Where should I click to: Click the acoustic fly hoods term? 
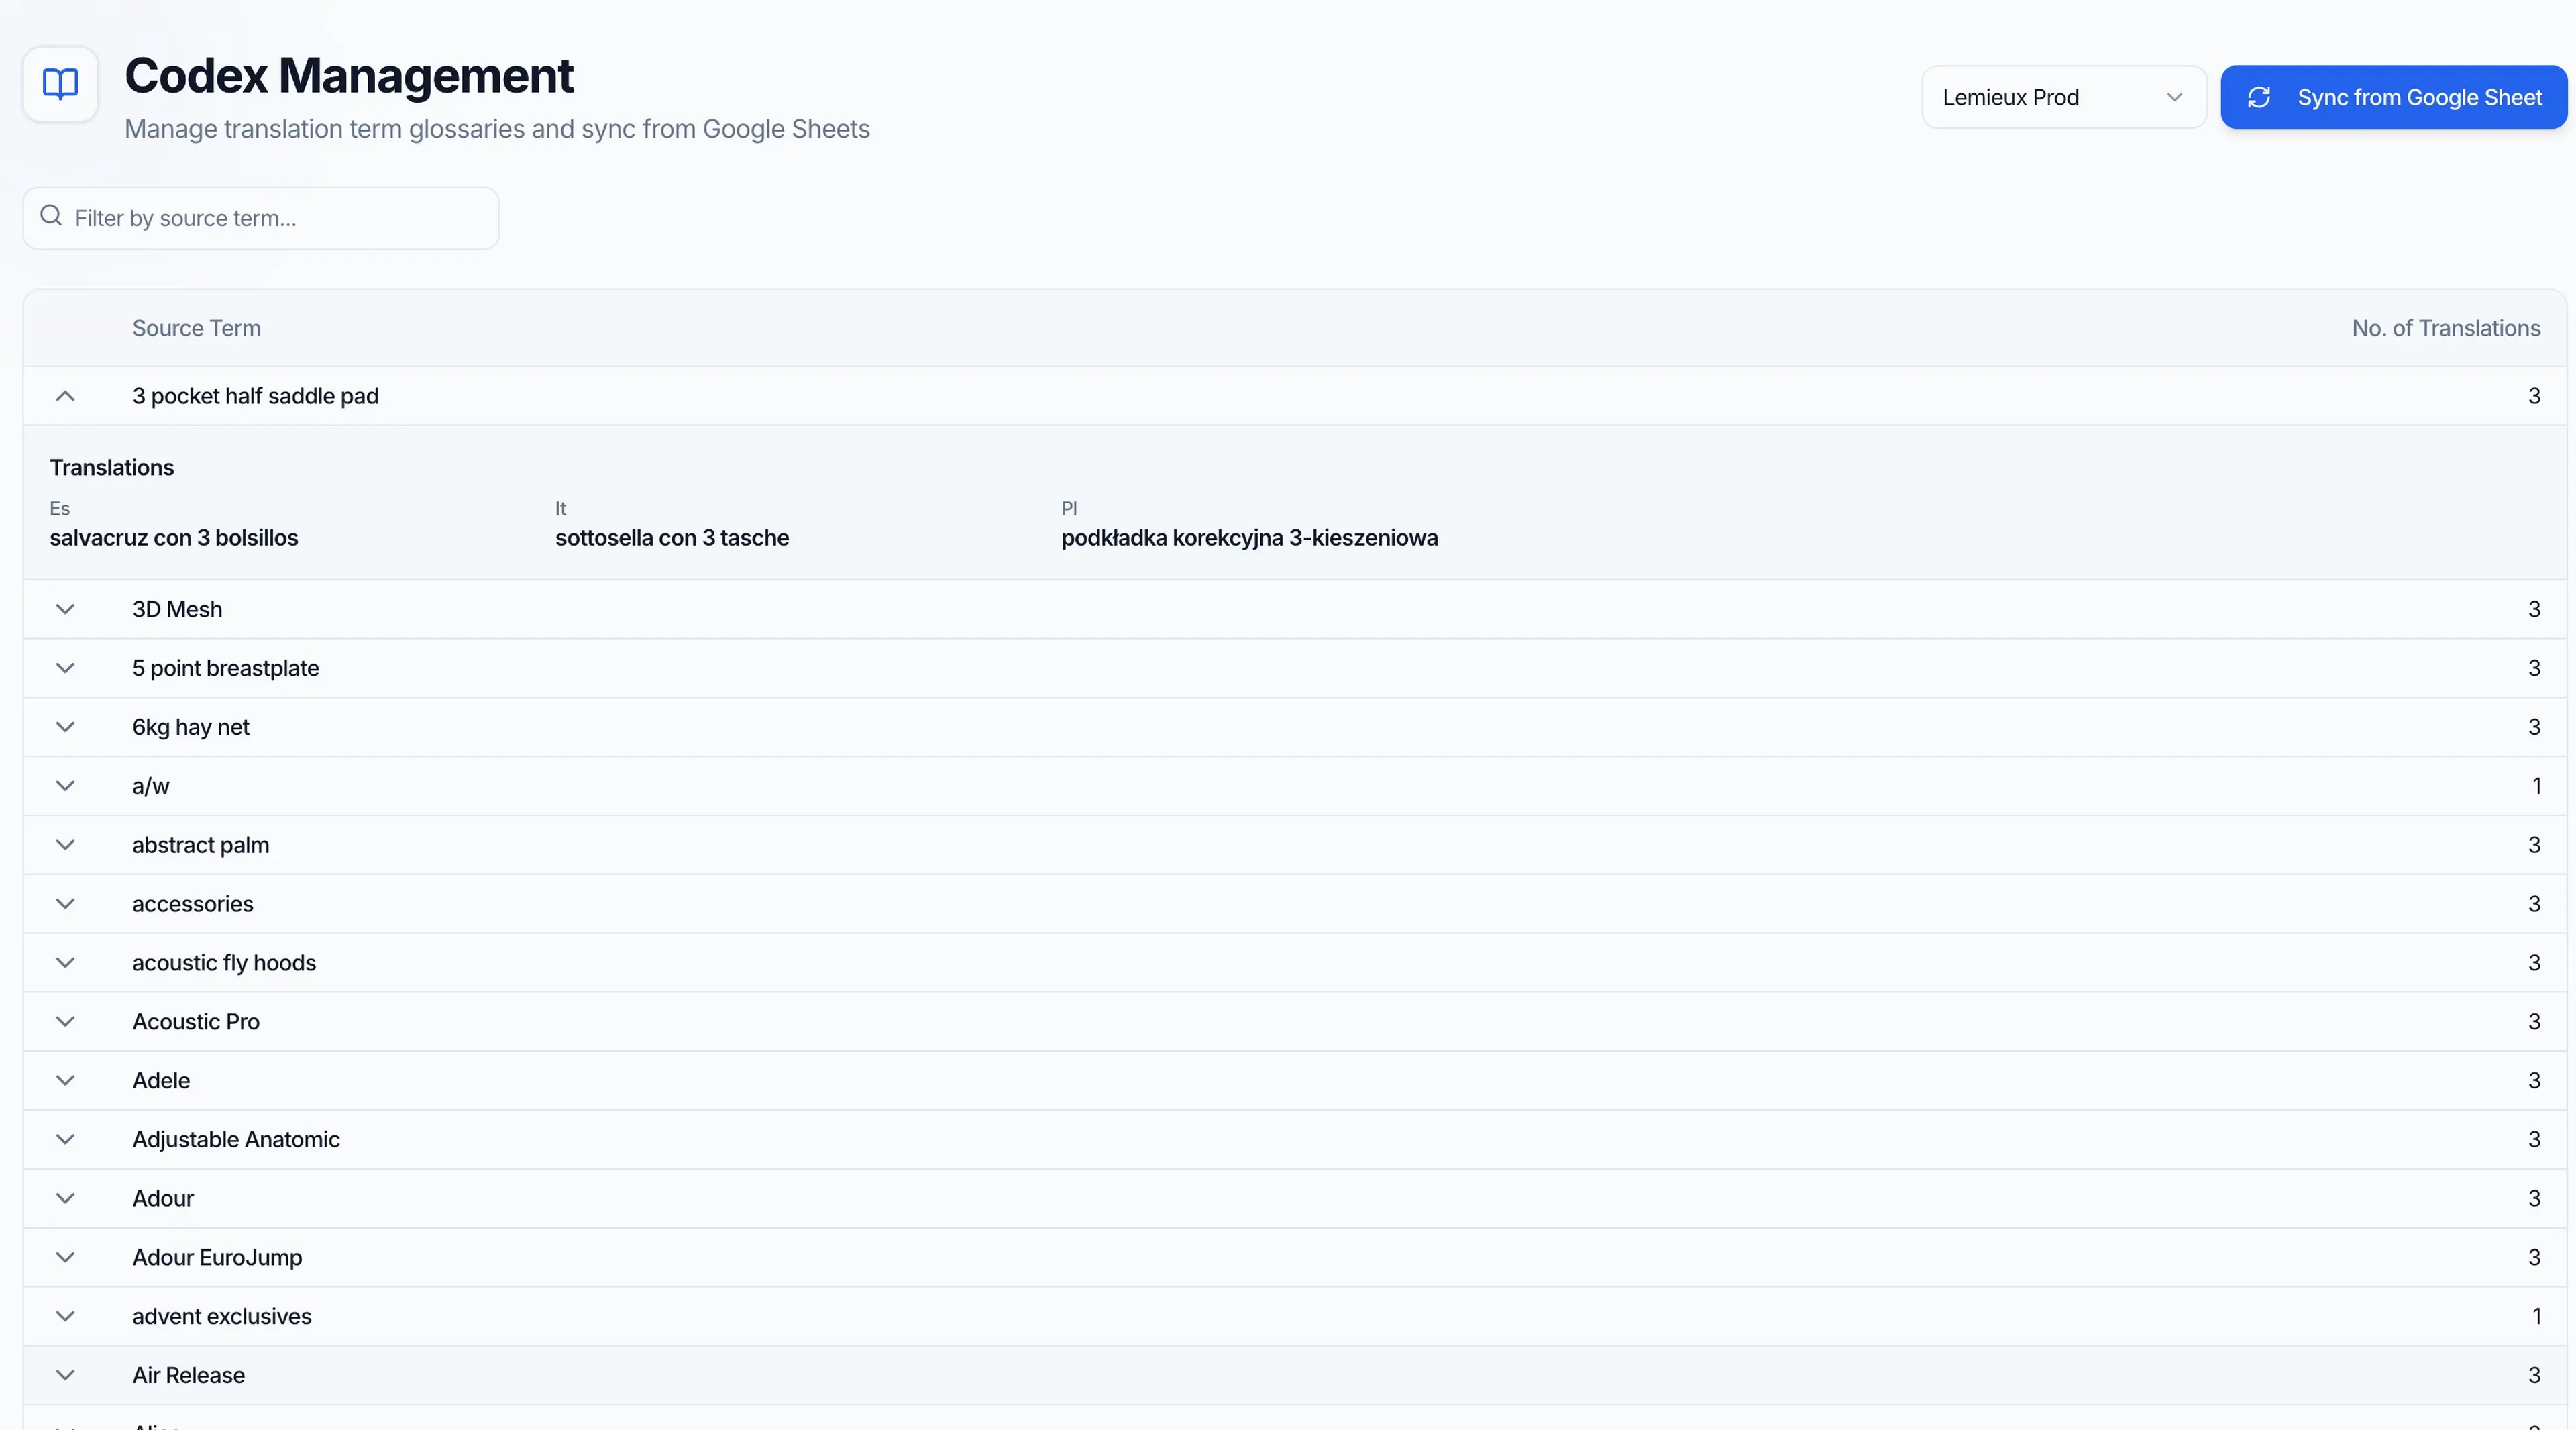point(224,963)
